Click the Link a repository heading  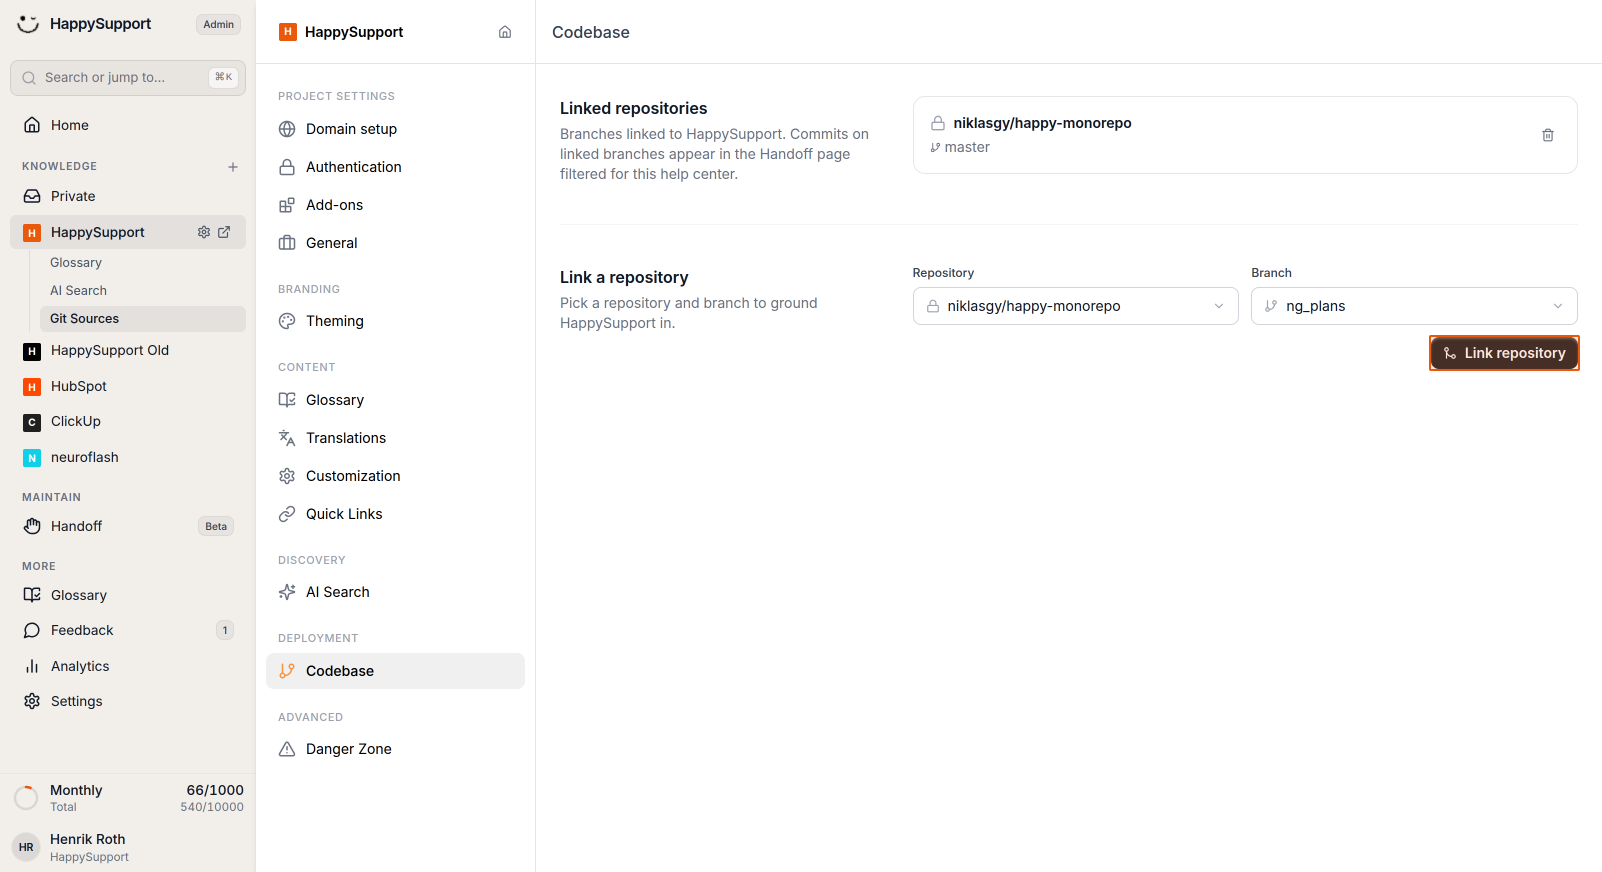[x=624, y=277]
